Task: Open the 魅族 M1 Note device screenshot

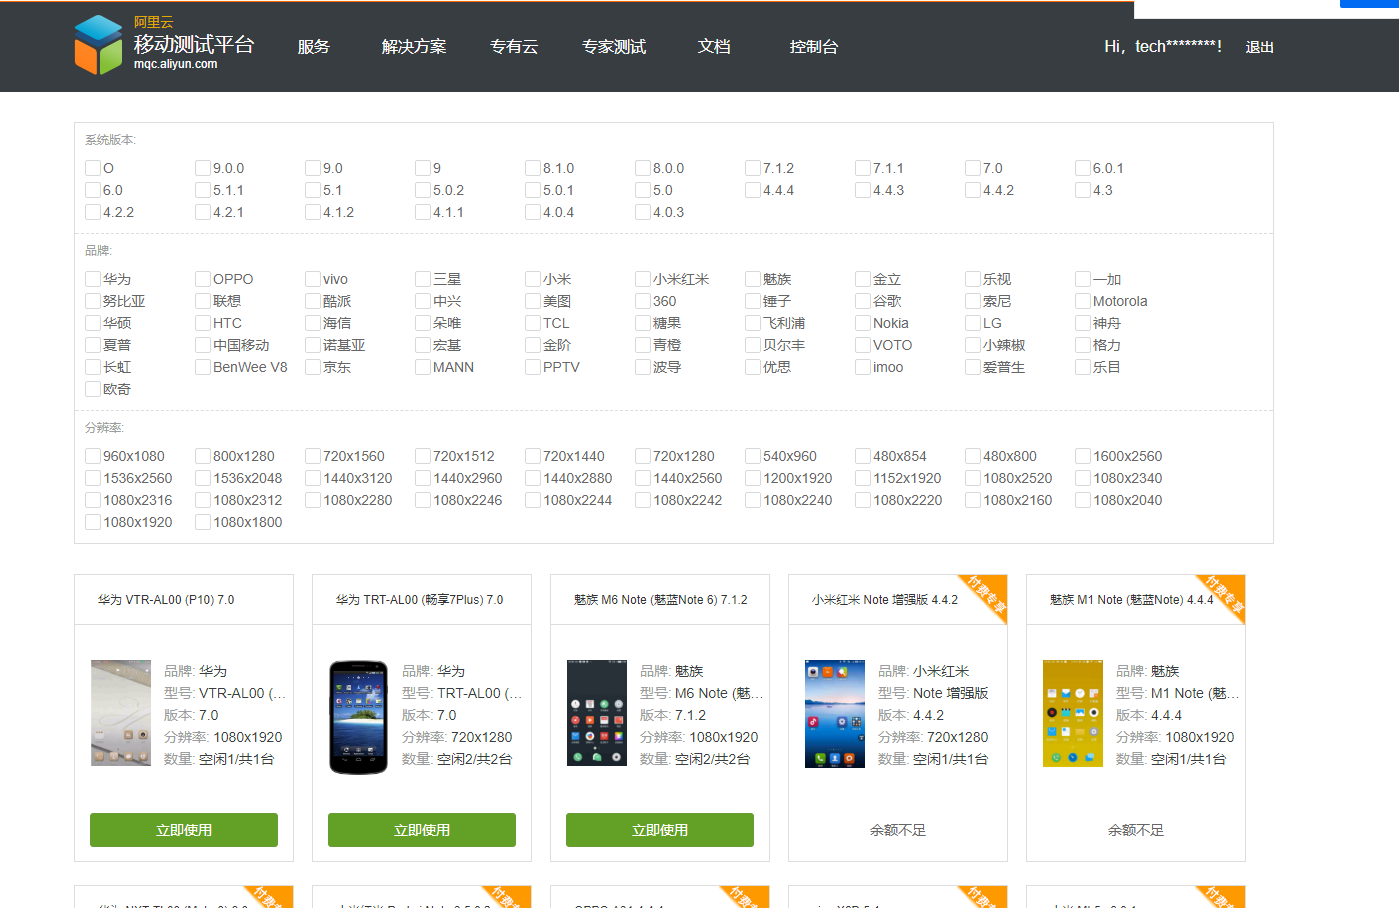Action: click(1073, 714)
